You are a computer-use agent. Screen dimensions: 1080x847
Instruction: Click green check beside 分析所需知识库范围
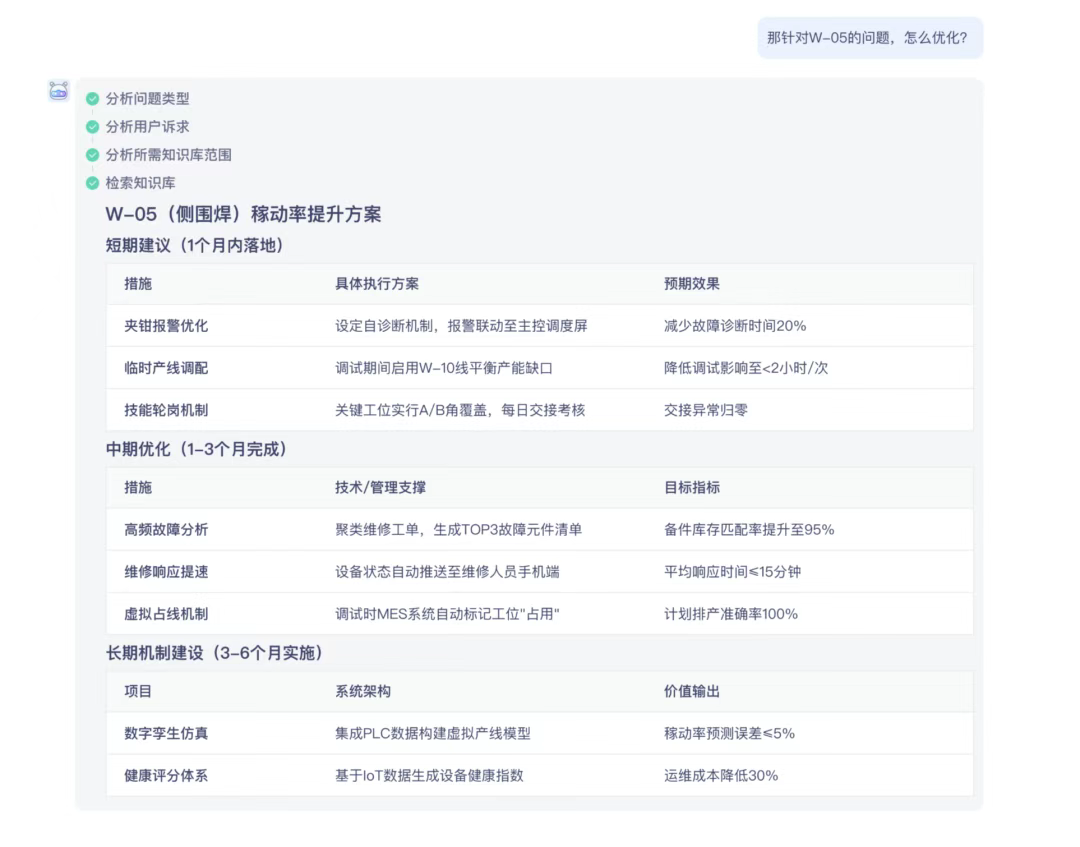92,156
